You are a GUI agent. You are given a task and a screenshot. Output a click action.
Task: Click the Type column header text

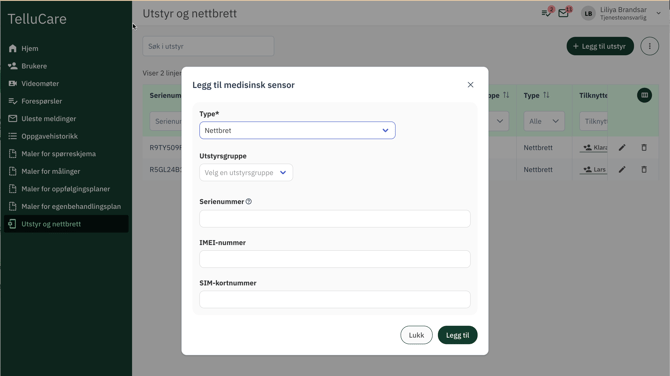532,95
